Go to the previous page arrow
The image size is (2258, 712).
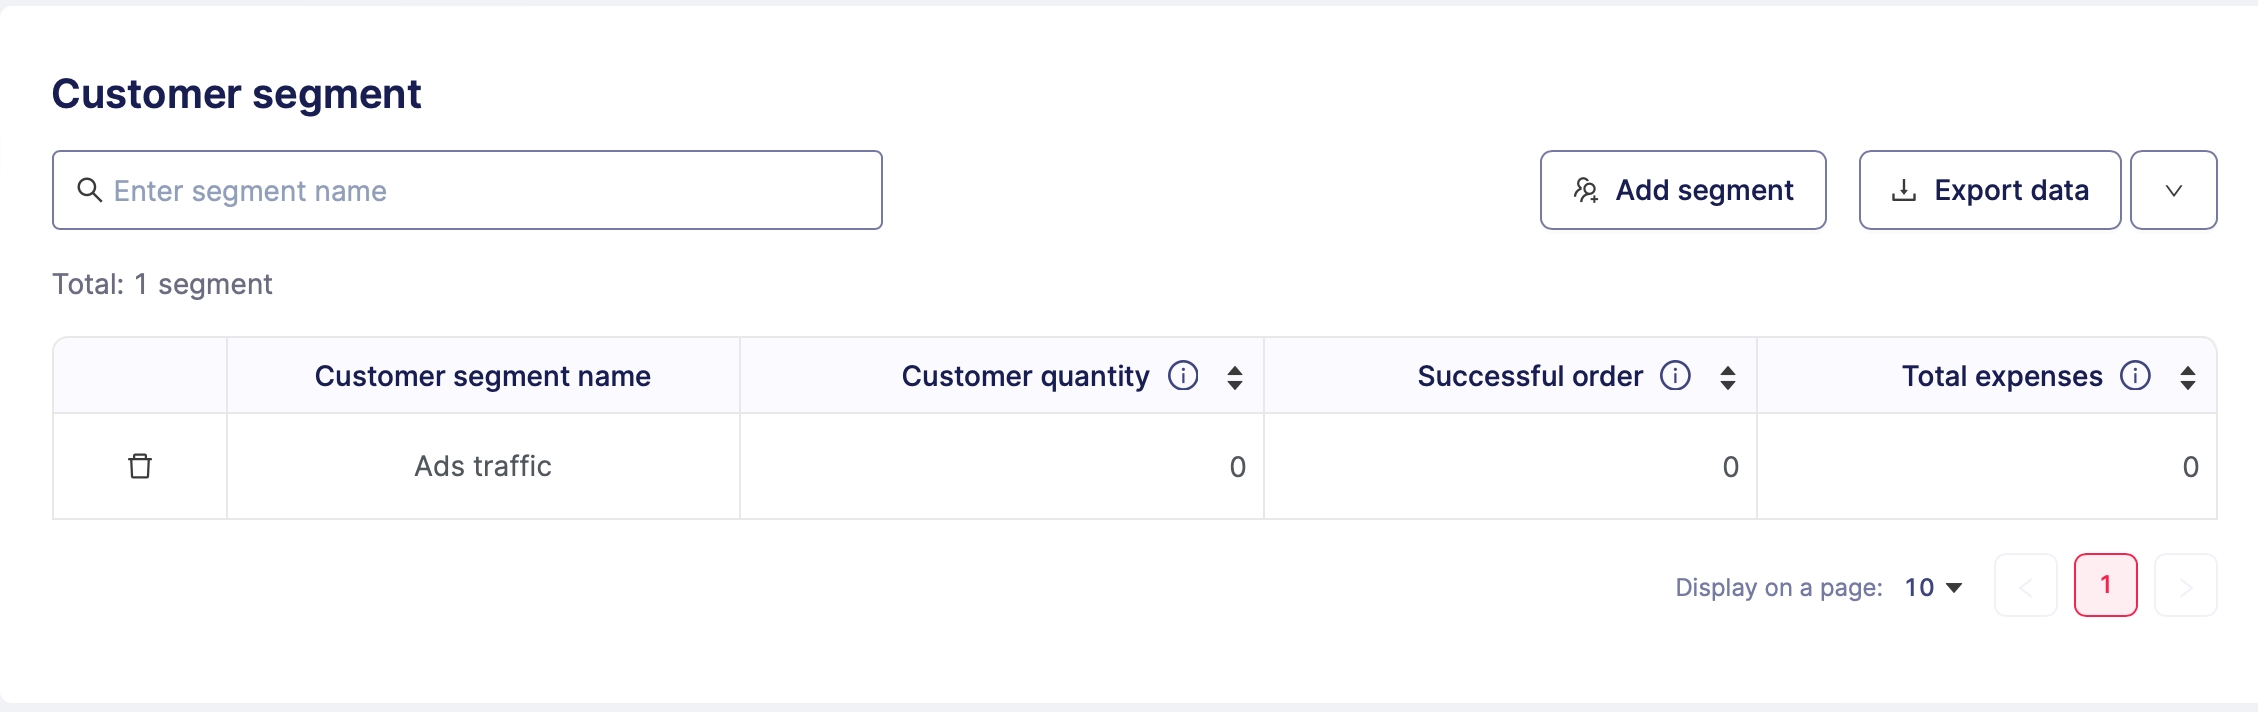[2026, 586]
